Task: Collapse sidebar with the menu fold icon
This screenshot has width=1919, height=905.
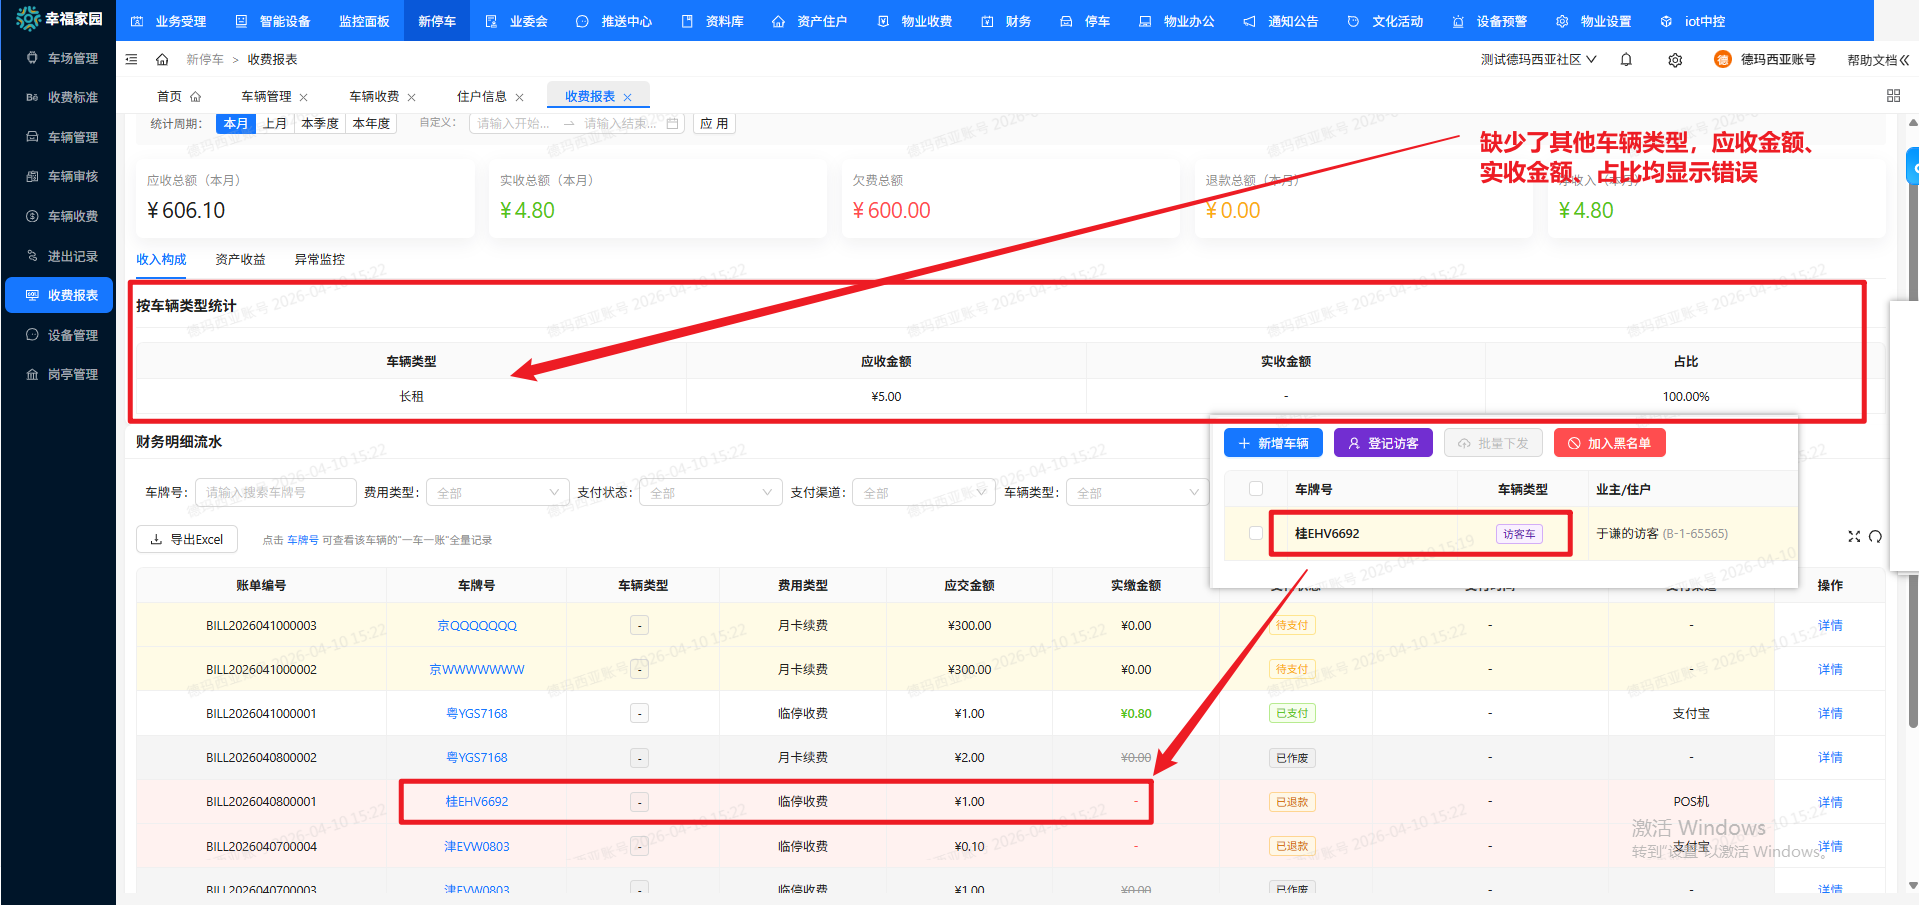Action: pyautogui.click(x=131, y=60)
